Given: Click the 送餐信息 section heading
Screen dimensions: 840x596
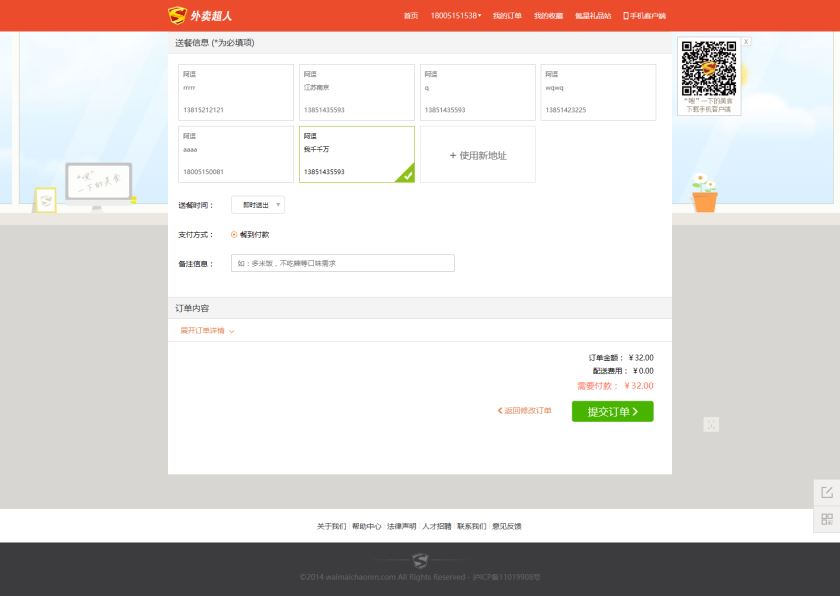Looking at the screenshot, I should click(x=215, y=43).
